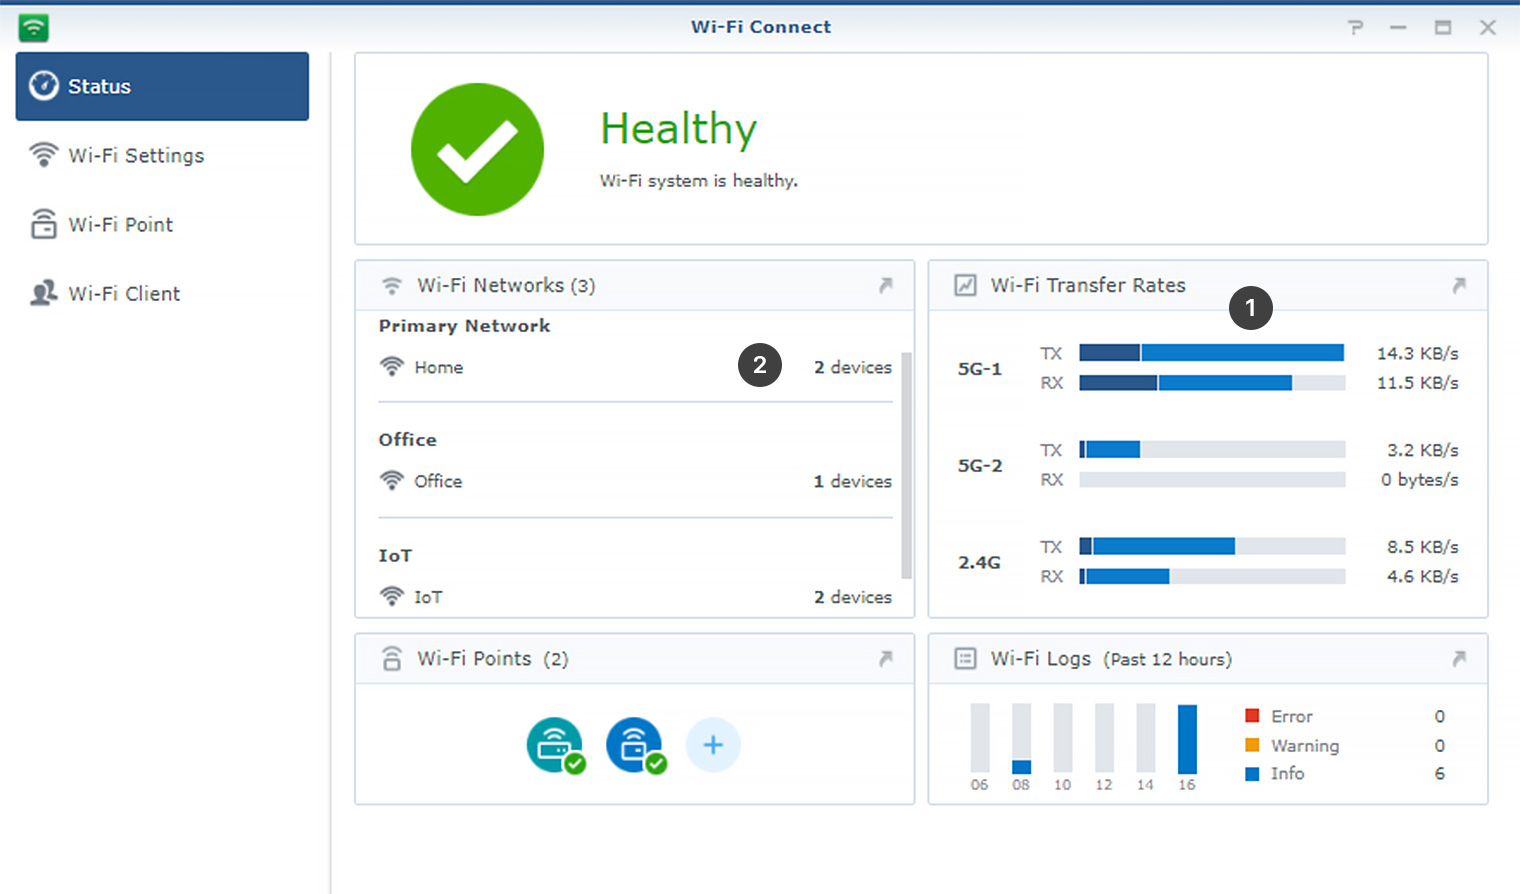Click the Wi-Fi Networks panel wireless icon
This screenshot has height=894, width=1520.
pyautogui.click(x=391, y=285)
